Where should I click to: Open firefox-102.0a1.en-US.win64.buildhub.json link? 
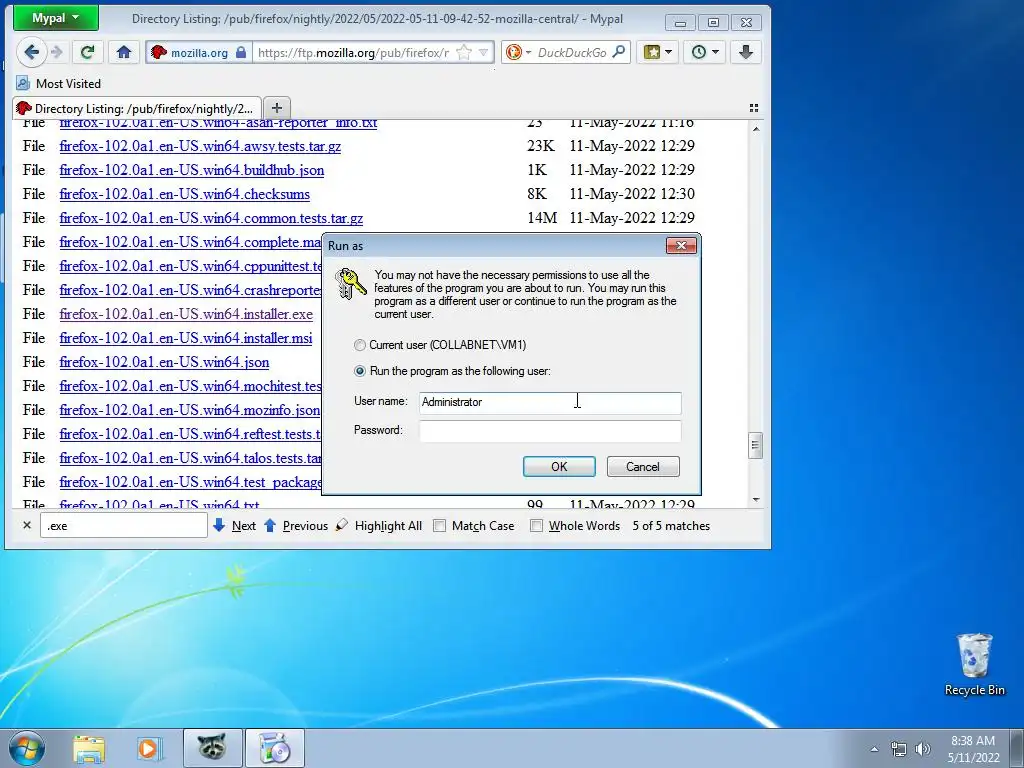click(192, 170)
